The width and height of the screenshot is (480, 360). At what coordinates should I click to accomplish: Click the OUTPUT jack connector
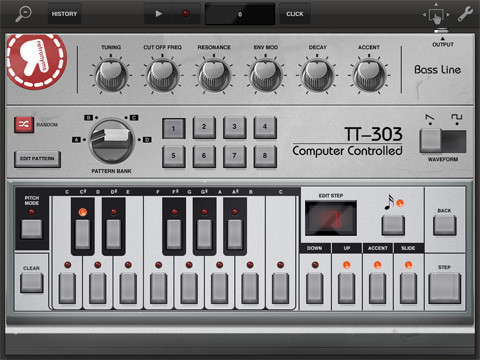pyautogui.click(x=442, y=31)
